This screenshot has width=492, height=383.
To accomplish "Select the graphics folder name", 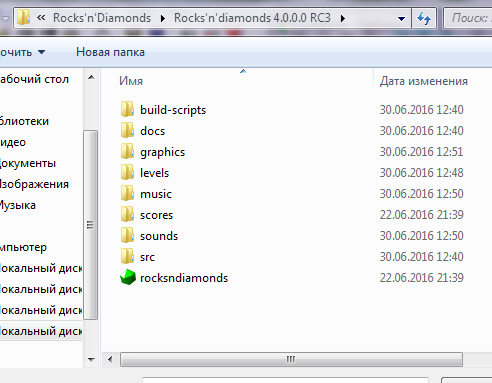I will coord(162,152).
